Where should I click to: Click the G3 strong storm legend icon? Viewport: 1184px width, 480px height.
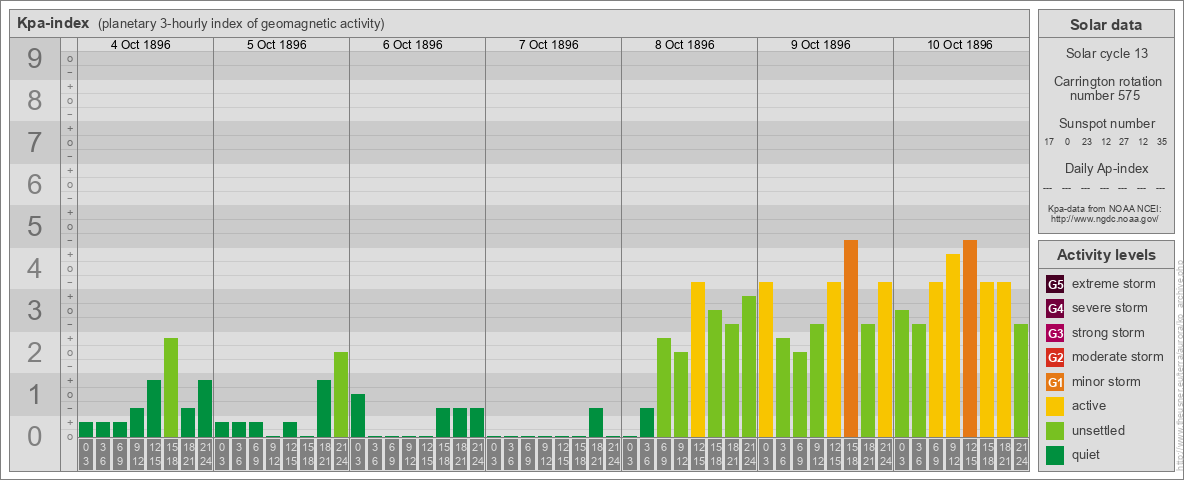click(x=1055, y=333)
